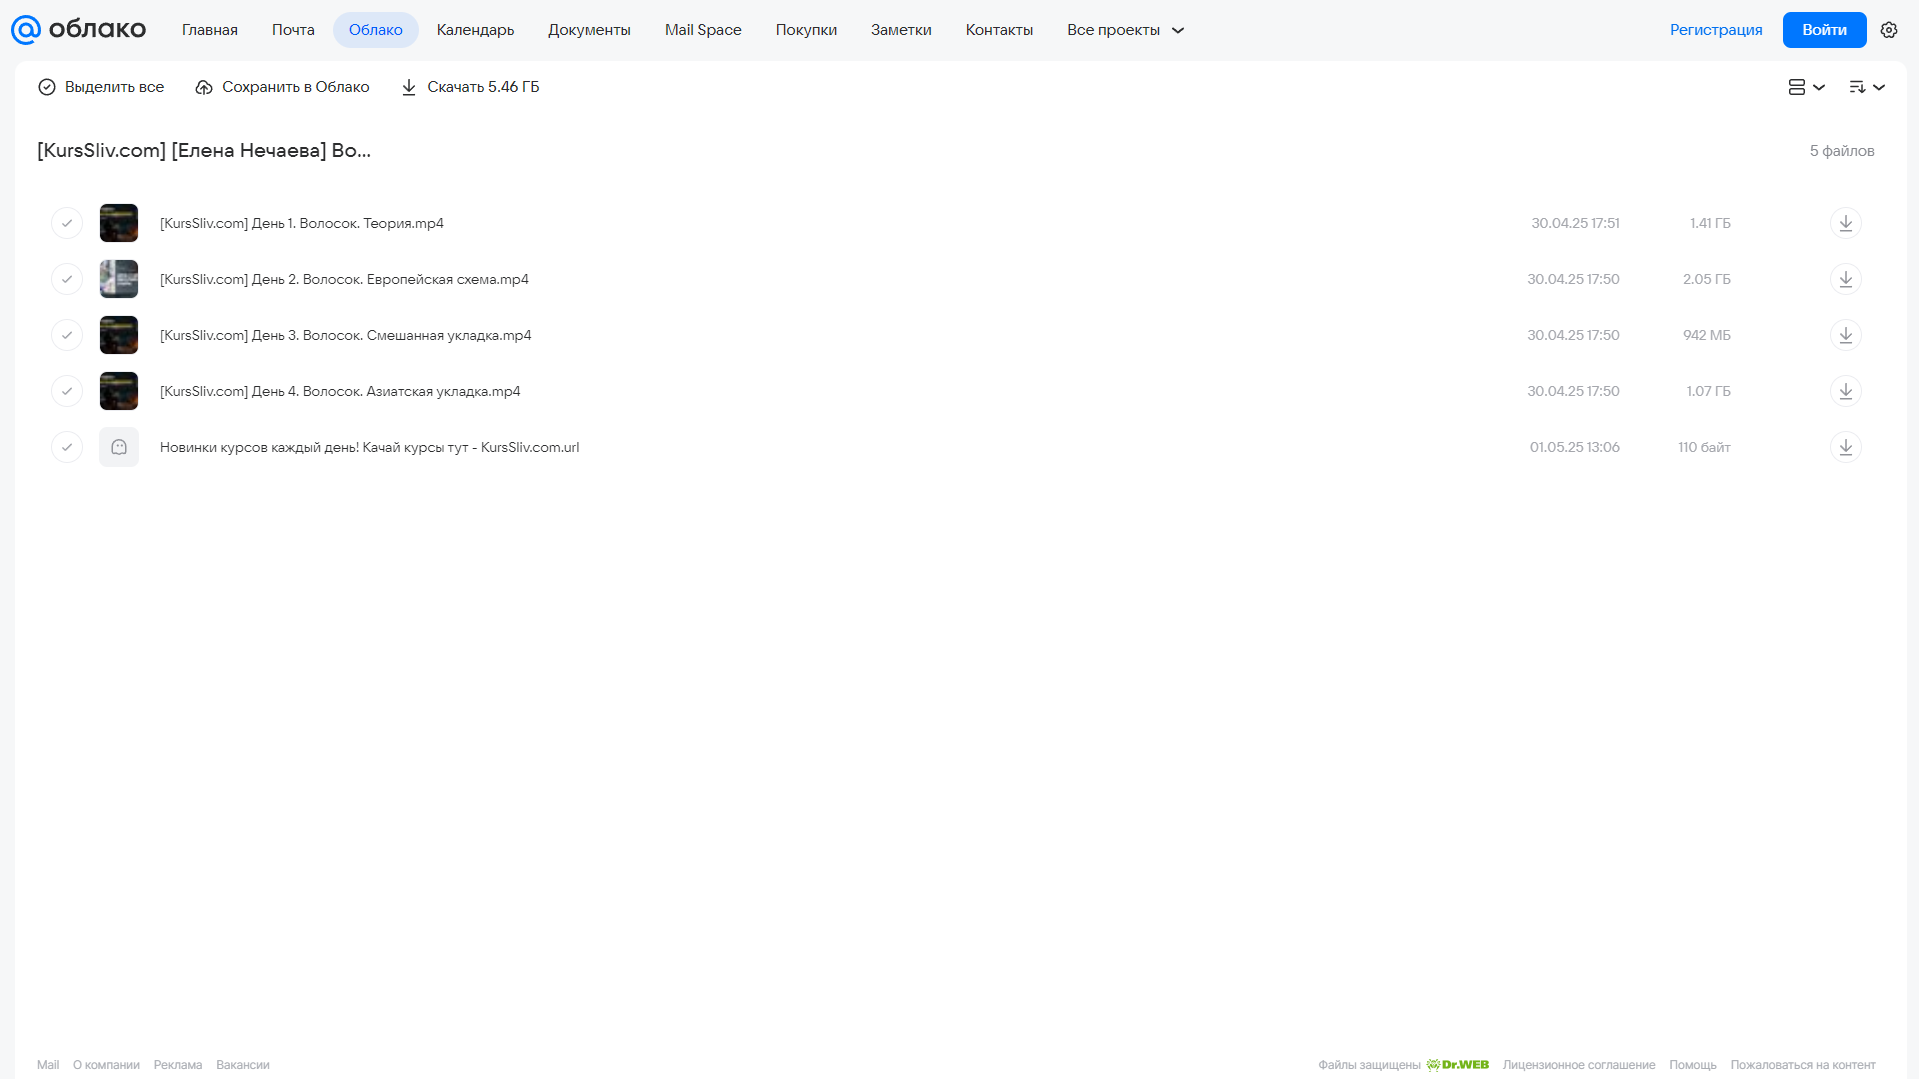The width and height of the screenshot is (1919, 1079).
Task: Open the view mode dropdown
Action: pos(1807,87)
